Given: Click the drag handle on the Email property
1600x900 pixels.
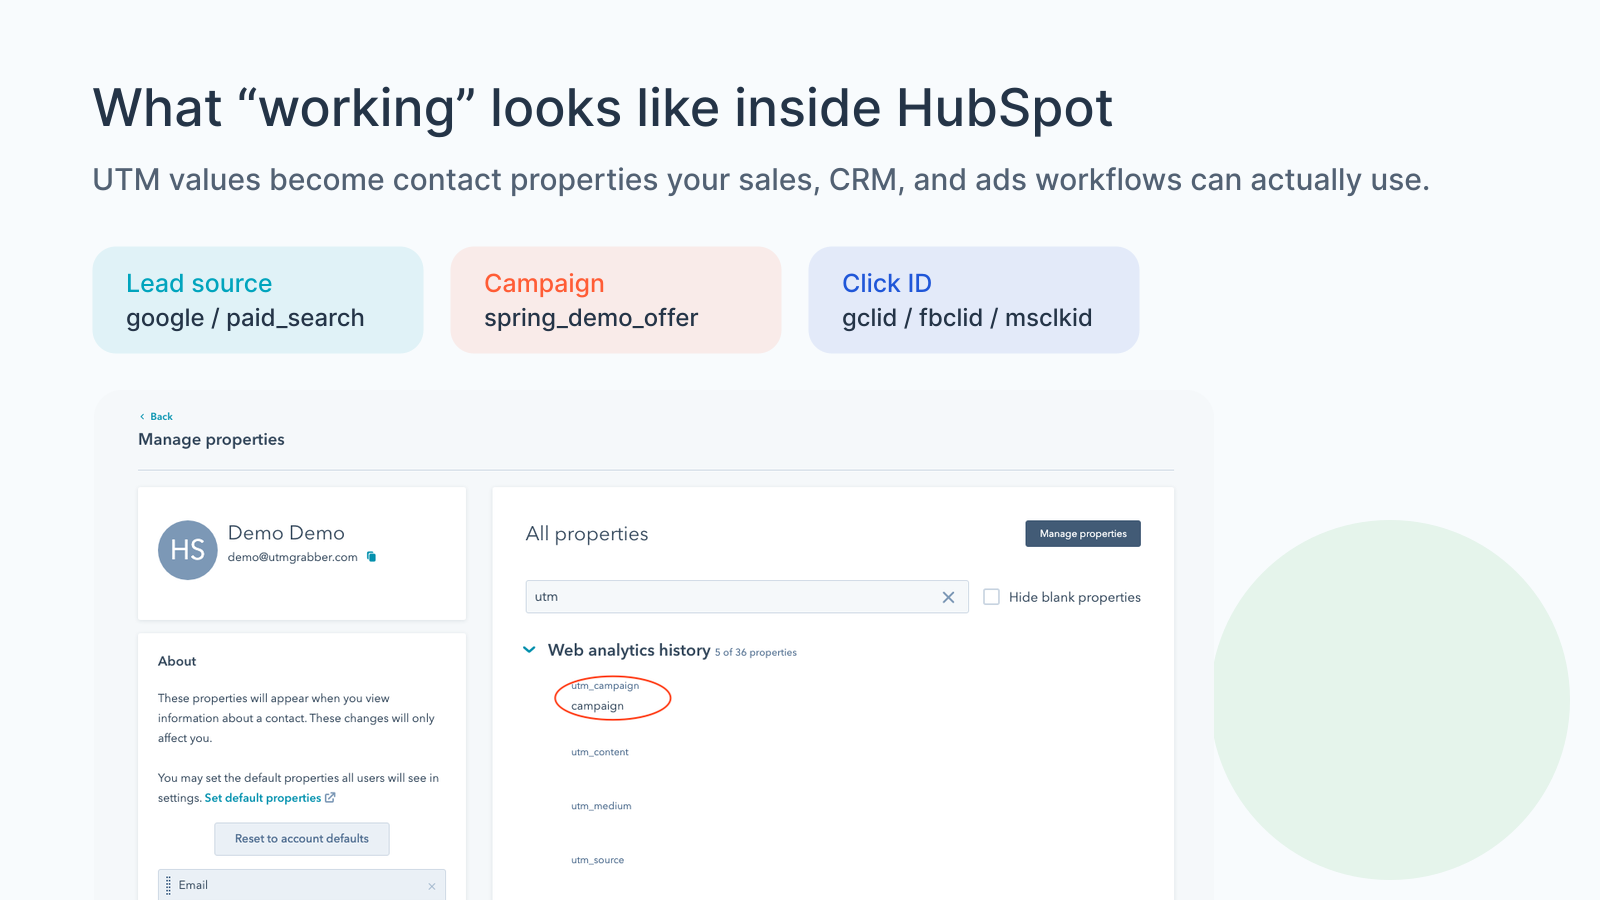Looking at the screenshot, I should click(168, 886).
